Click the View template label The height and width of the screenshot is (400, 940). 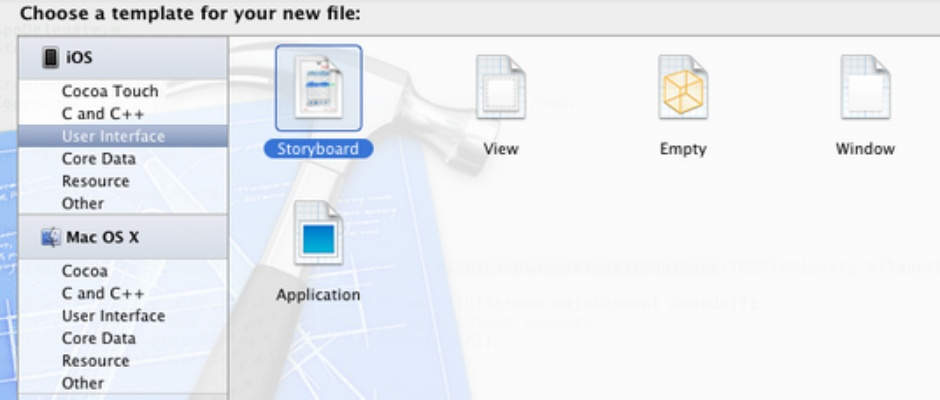pyautogui.click(x=501, y=149)
